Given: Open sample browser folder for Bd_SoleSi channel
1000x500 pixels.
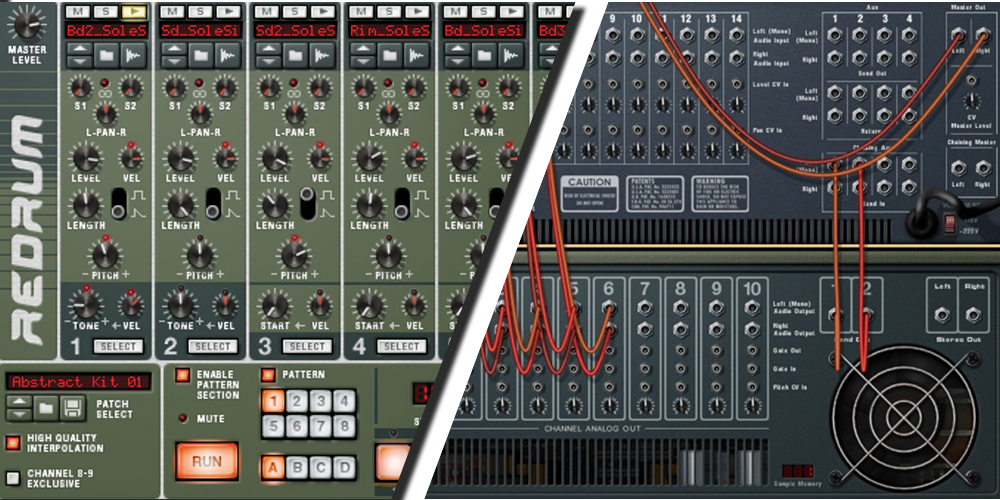Looking at the screenshot, I should 483,56.
